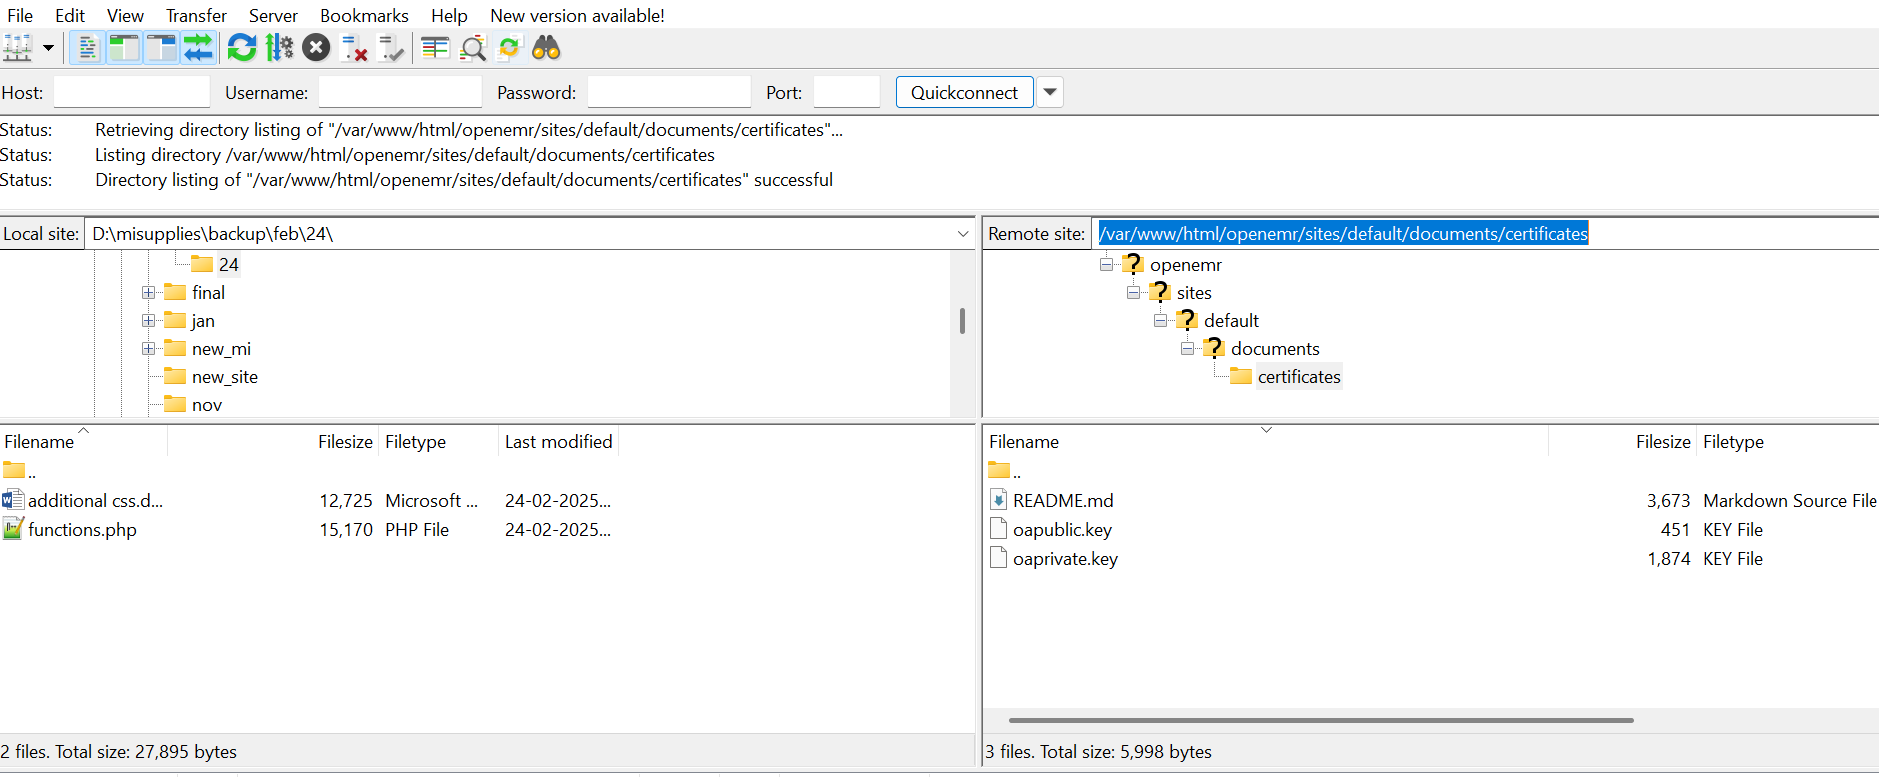1879x777 pixels.
Task: Open the Help menu
Action: coord(449,15)
